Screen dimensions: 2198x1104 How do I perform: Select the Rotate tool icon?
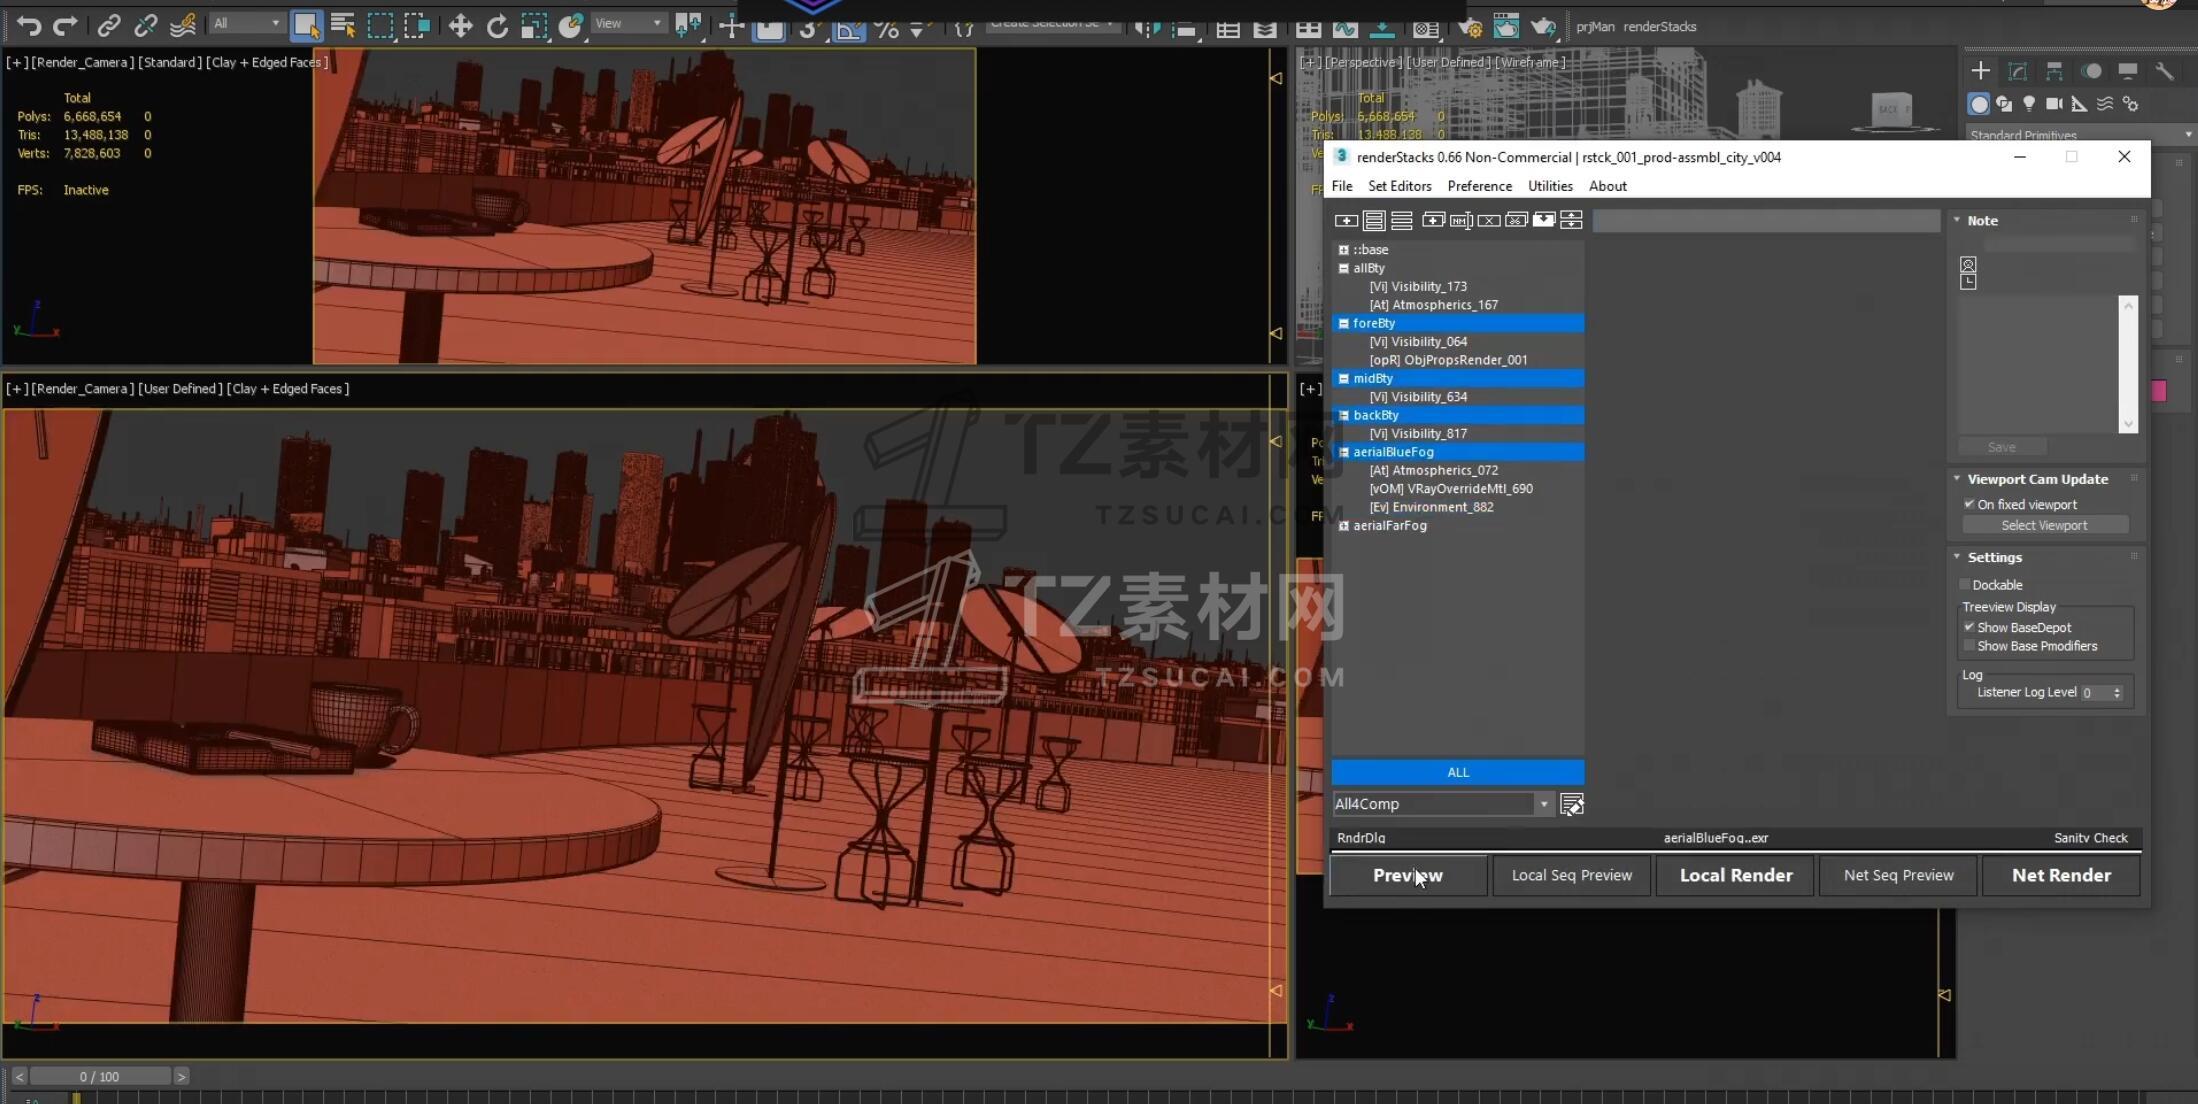[x=497, y=26]
